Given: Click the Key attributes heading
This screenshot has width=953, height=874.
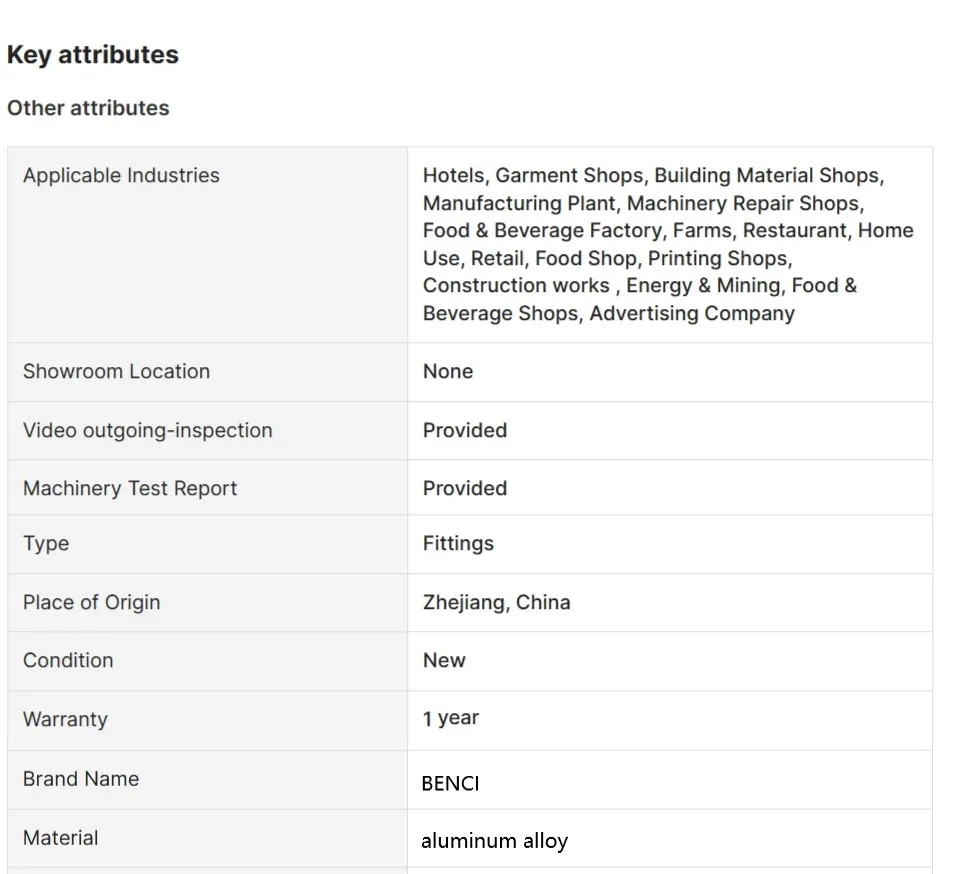Looking at the screenshot, I should (x=93, y=55).
